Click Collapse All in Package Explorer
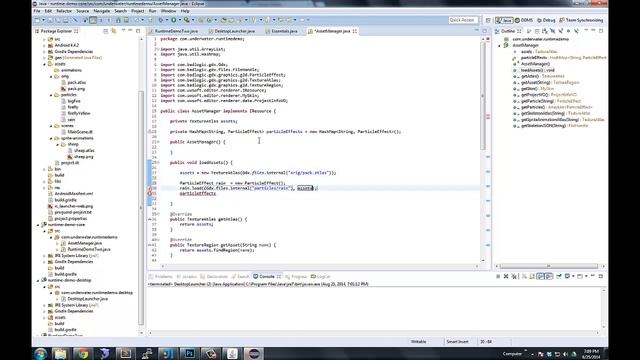The height and width of the screenshot is (360, 640). [106, 31]
